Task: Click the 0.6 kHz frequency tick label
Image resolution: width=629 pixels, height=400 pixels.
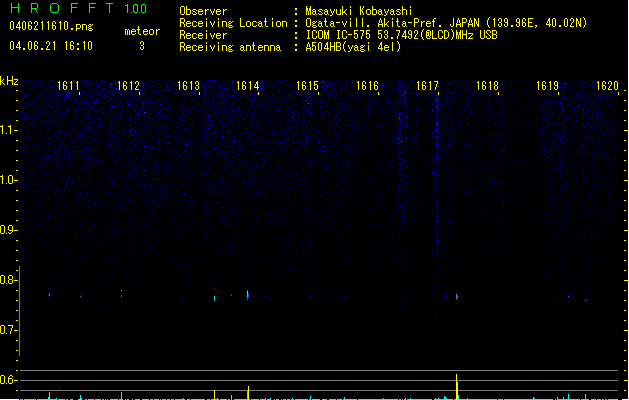Action: pyautogui.click(x=8, y=380)
